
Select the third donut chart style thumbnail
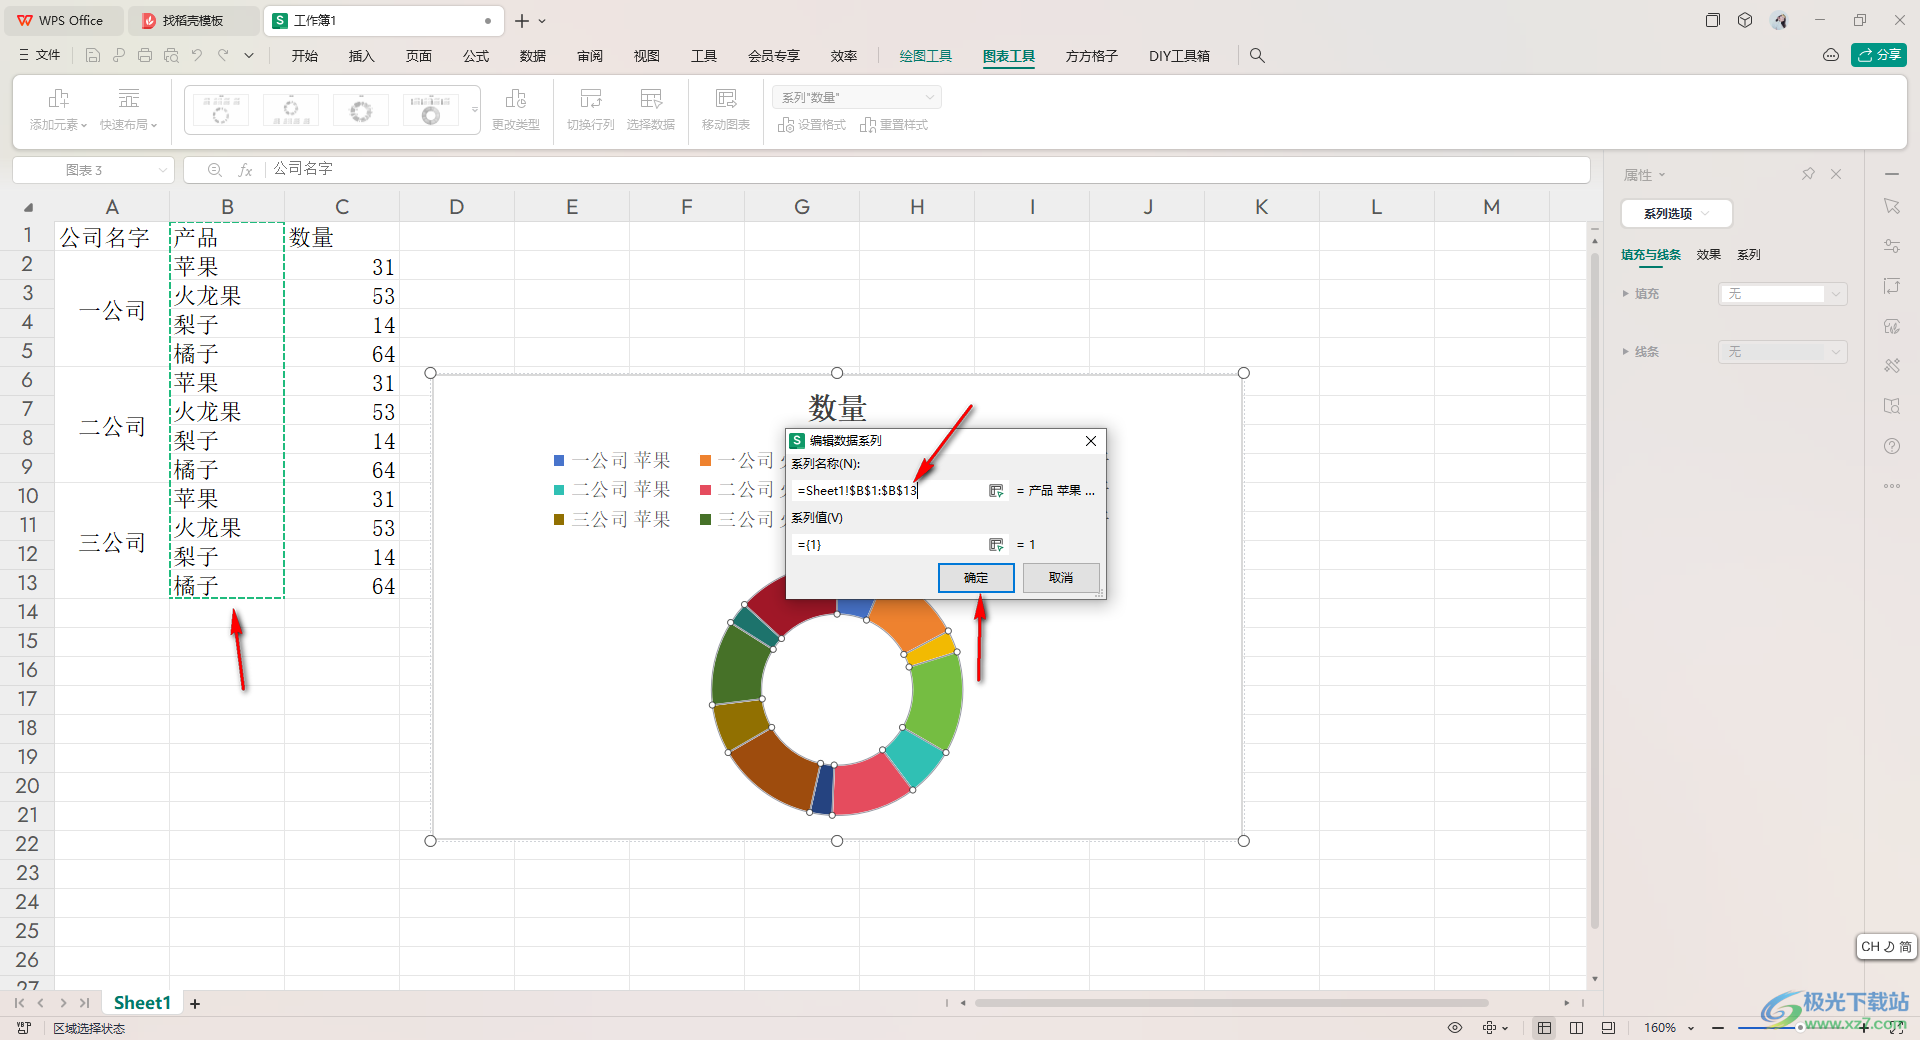361,109
